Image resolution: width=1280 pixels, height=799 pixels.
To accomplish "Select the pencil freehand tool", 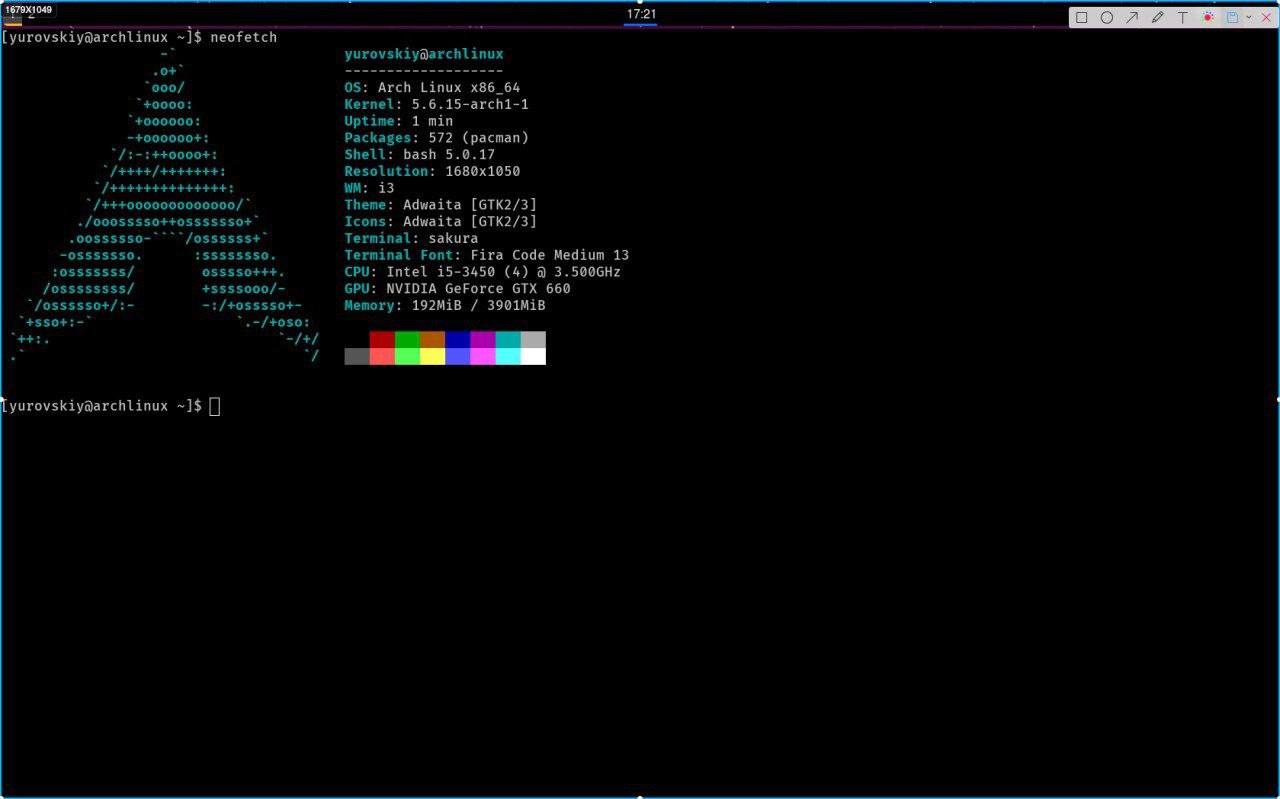I will [1157, 17].
